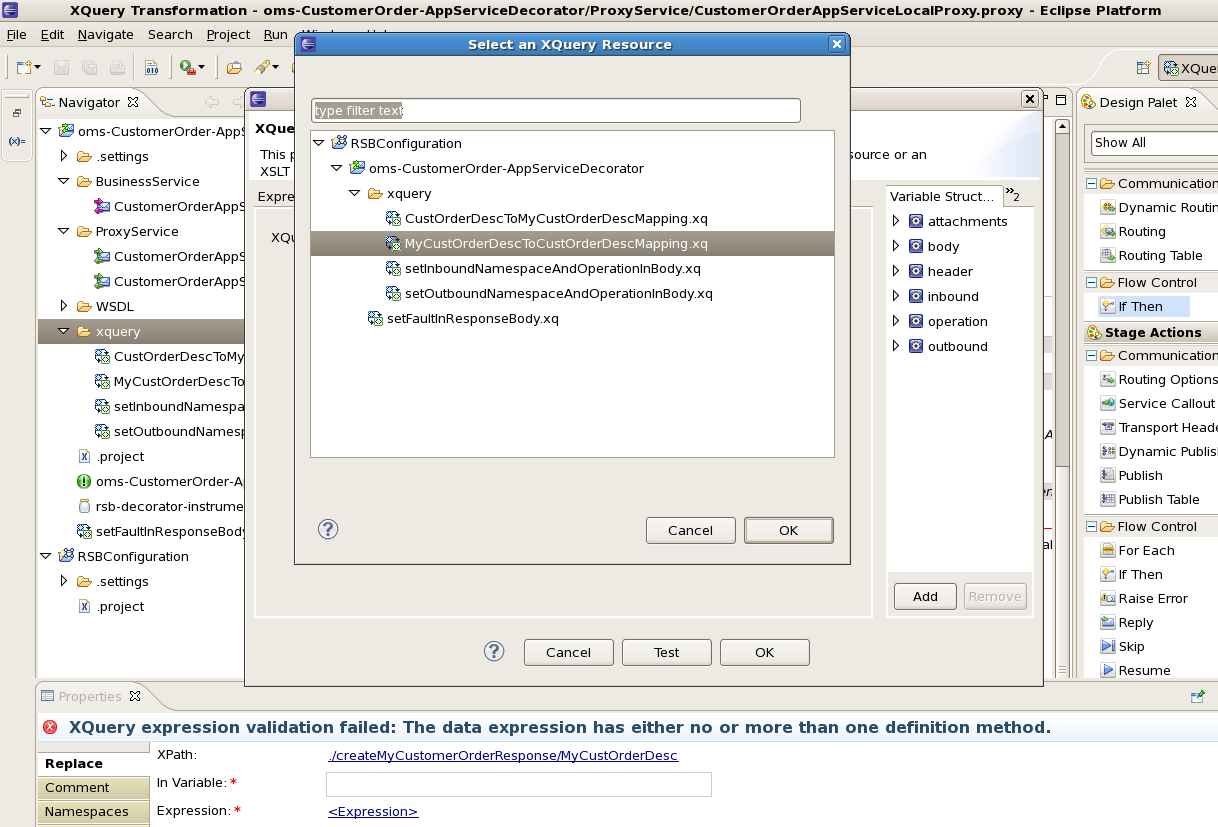Collapse the xquery folder in the dialog tree
This screenshot has height=827, width=1218.
coord(355,193)
